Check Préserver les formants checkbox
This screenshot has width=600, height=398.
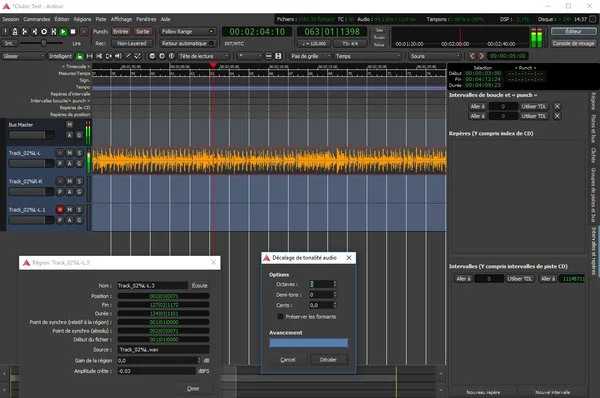[x=280, y=316]
